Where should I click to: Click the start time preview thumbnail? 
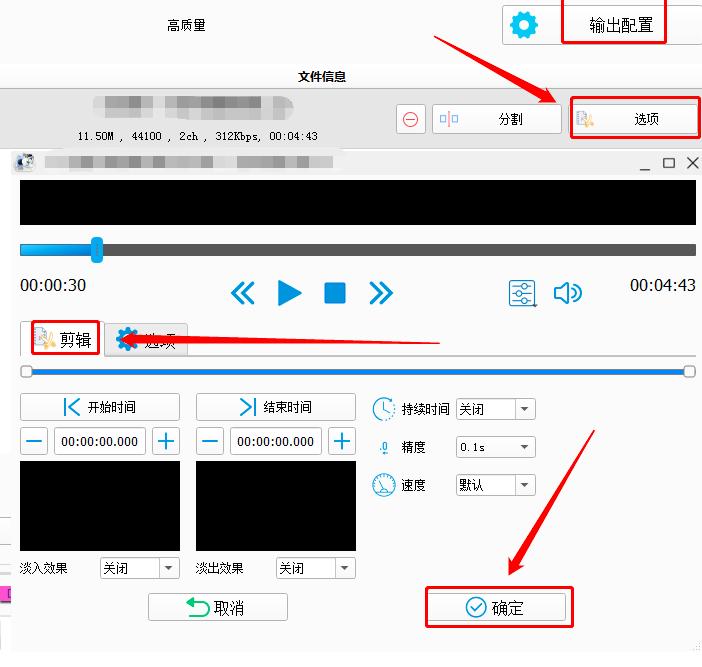[x=100, y=506]
